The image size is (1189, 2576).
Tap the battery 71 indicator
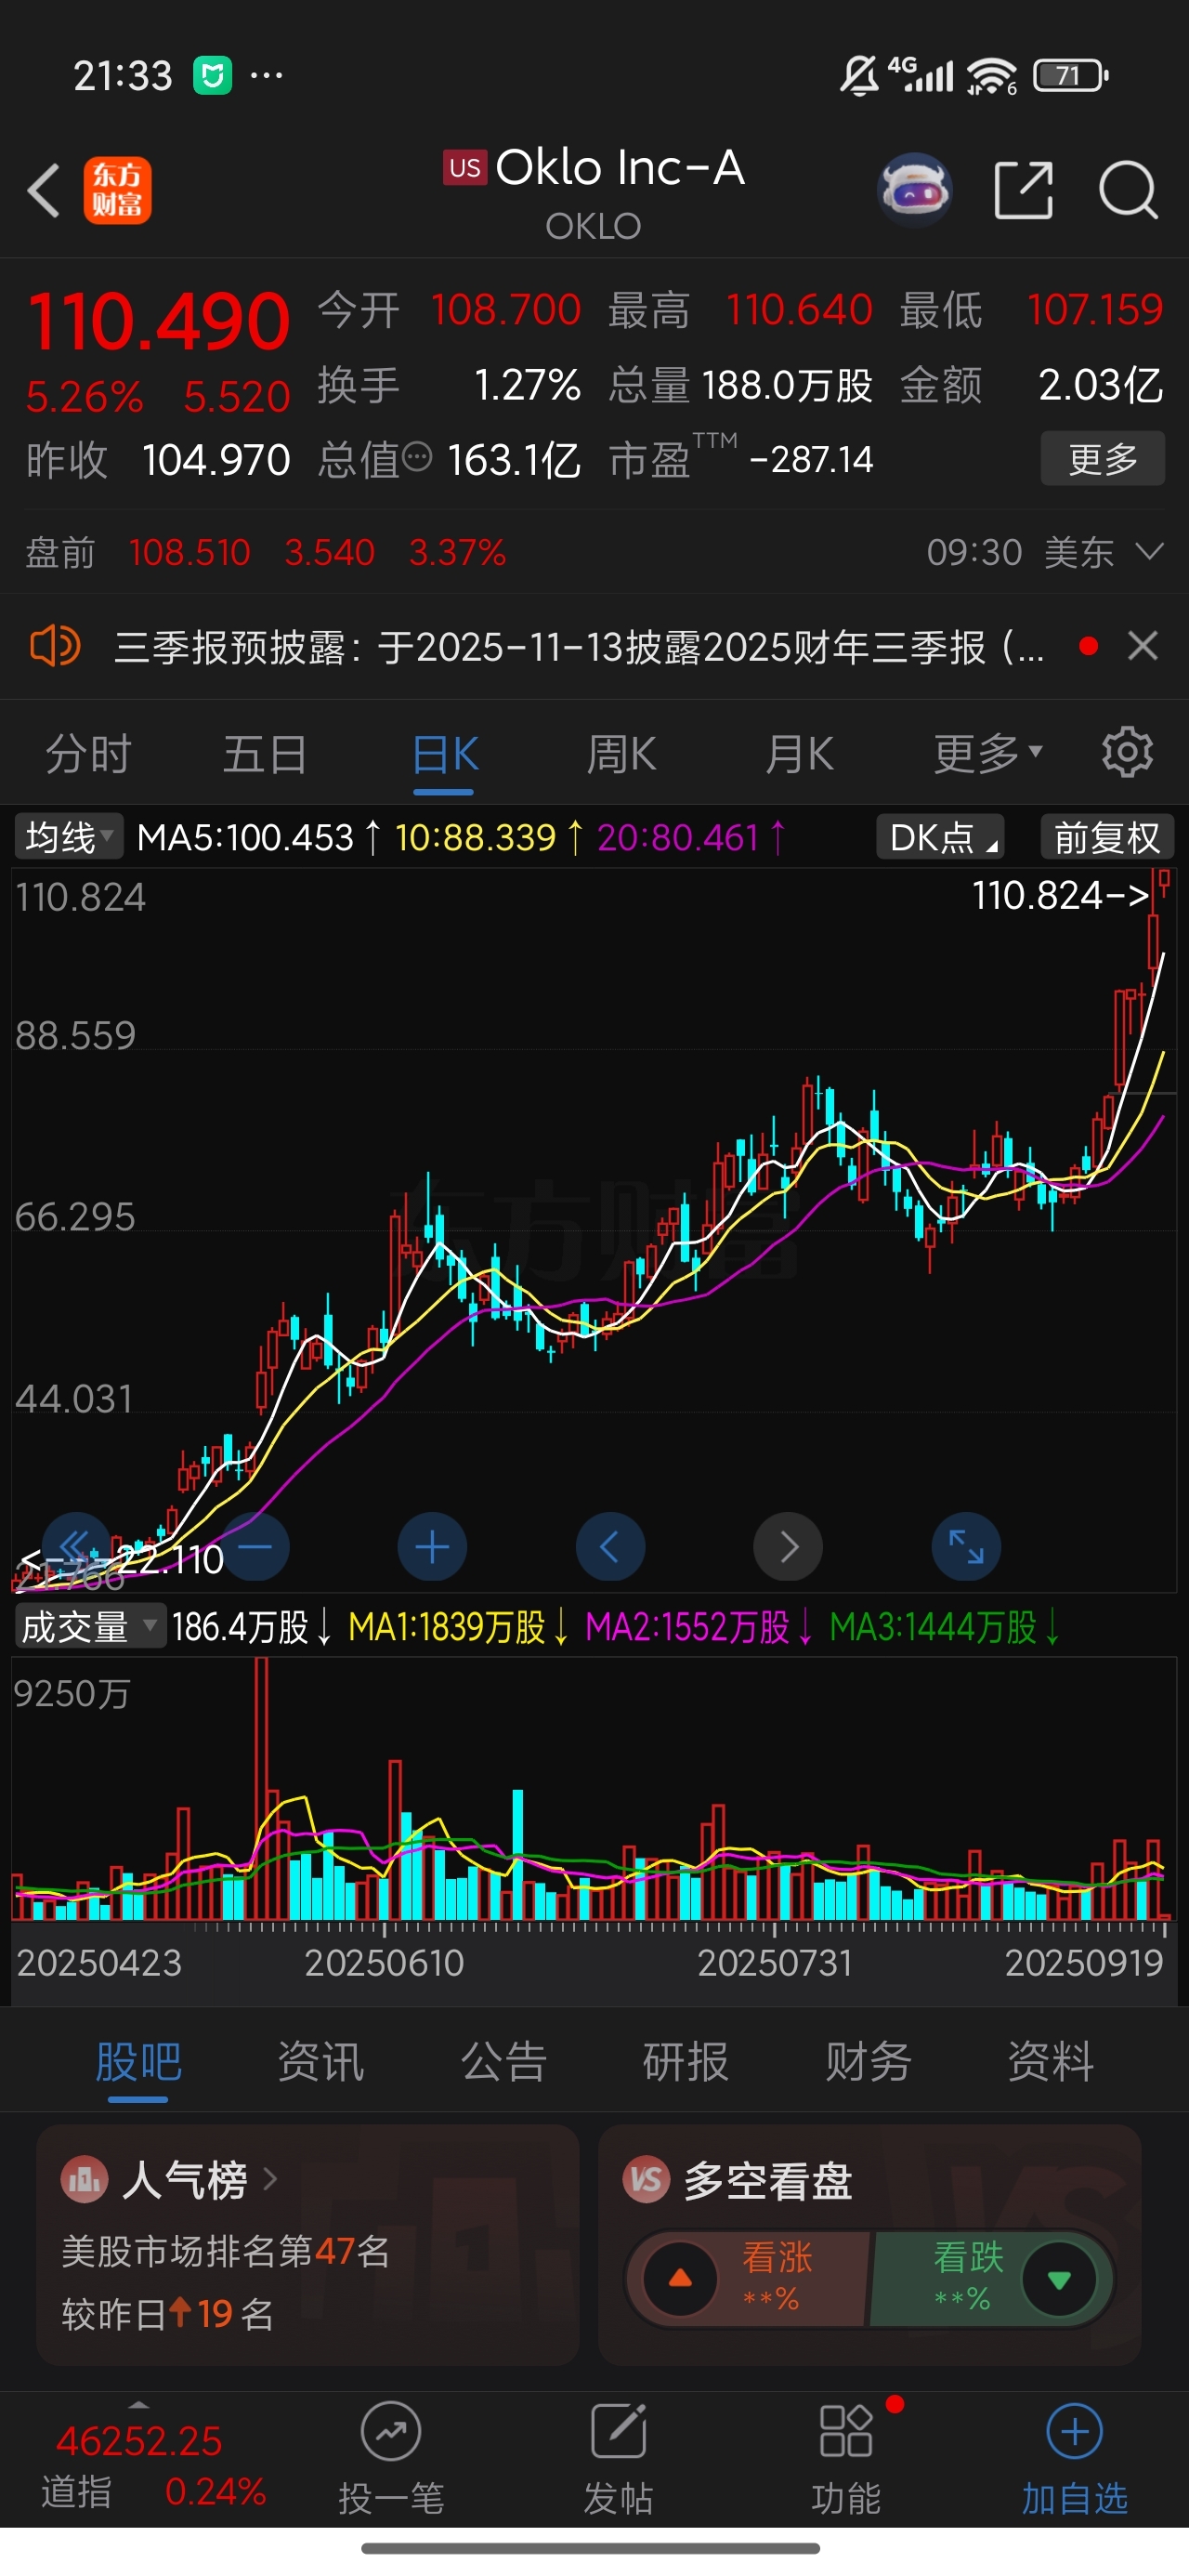click(x=1070, y=75)
